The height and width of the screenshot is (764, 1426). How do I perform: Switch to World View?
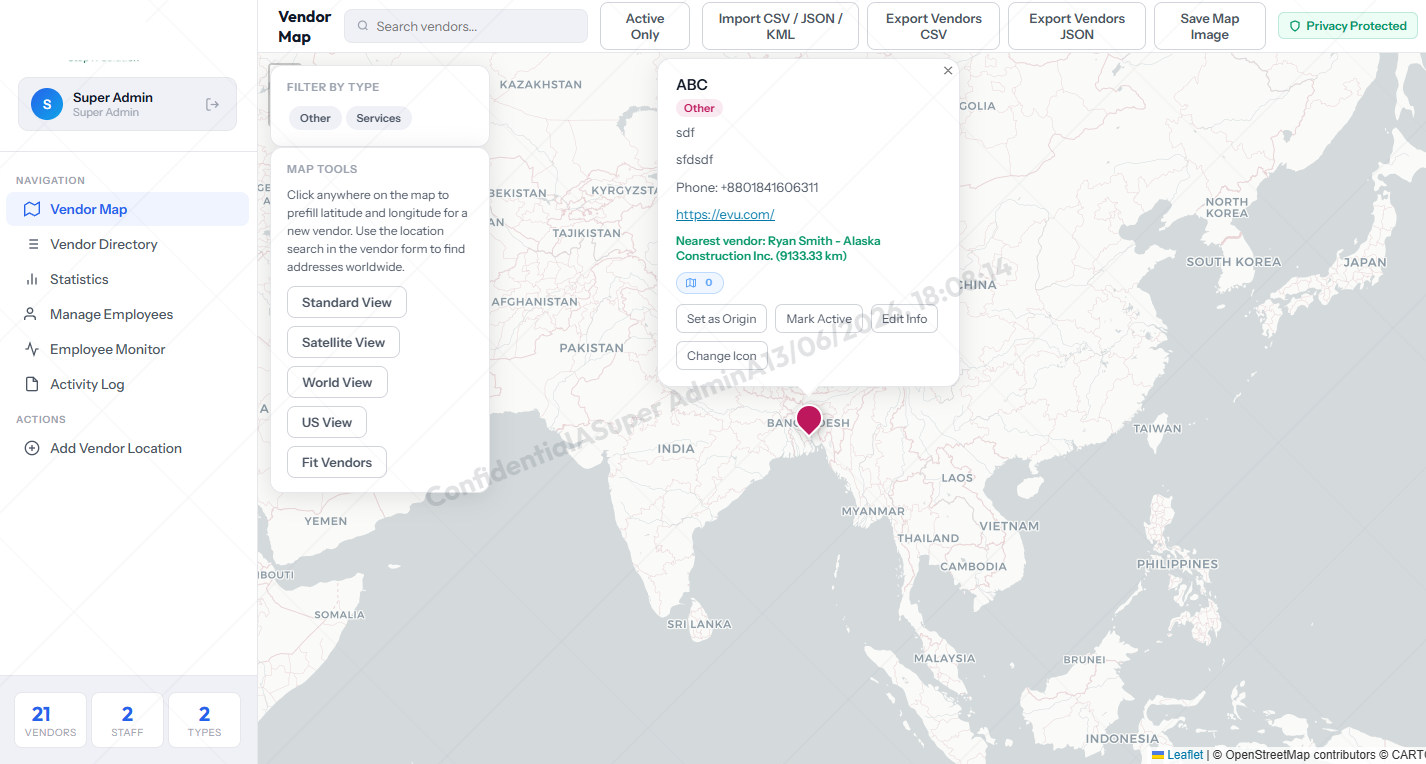click(x=337, y=382)
